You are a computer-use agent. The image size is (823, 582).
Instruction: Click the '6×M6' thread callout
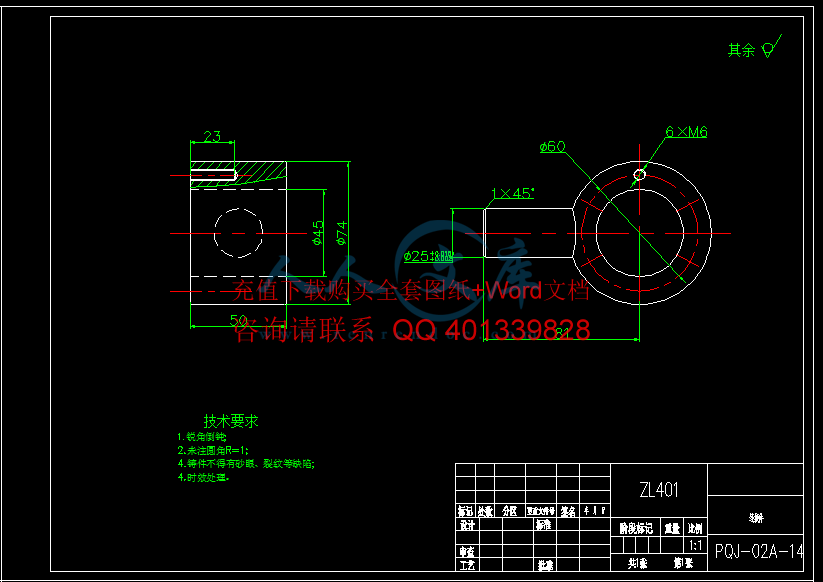687,132
